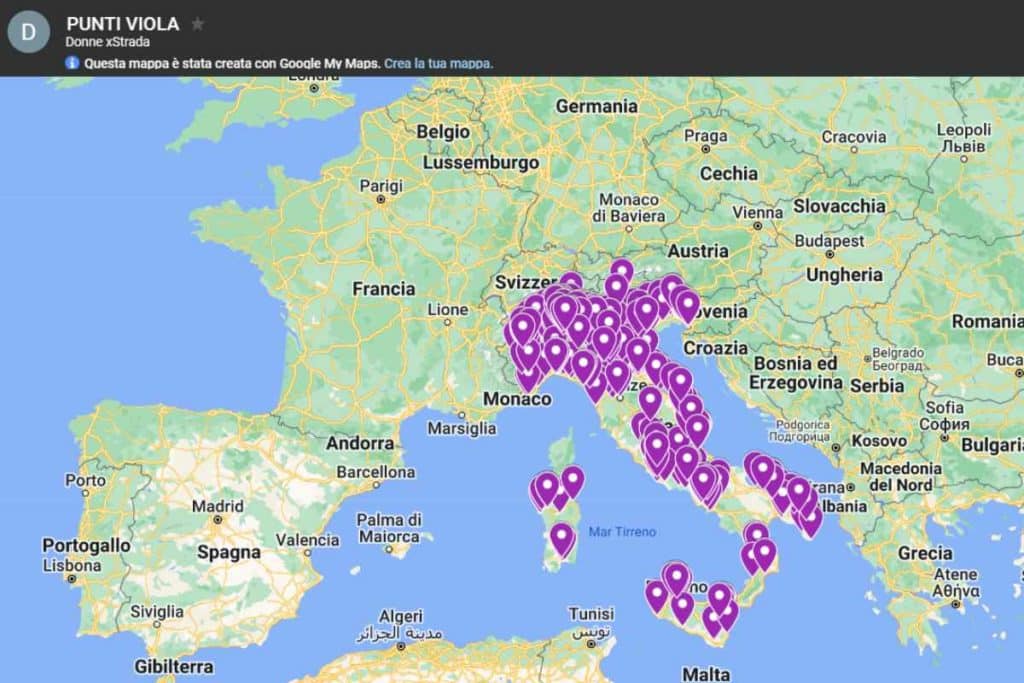This screenshot has width=1024, height=683.
Task: Click the 'Macedonia del Nord' label
Action: point(901,477)
